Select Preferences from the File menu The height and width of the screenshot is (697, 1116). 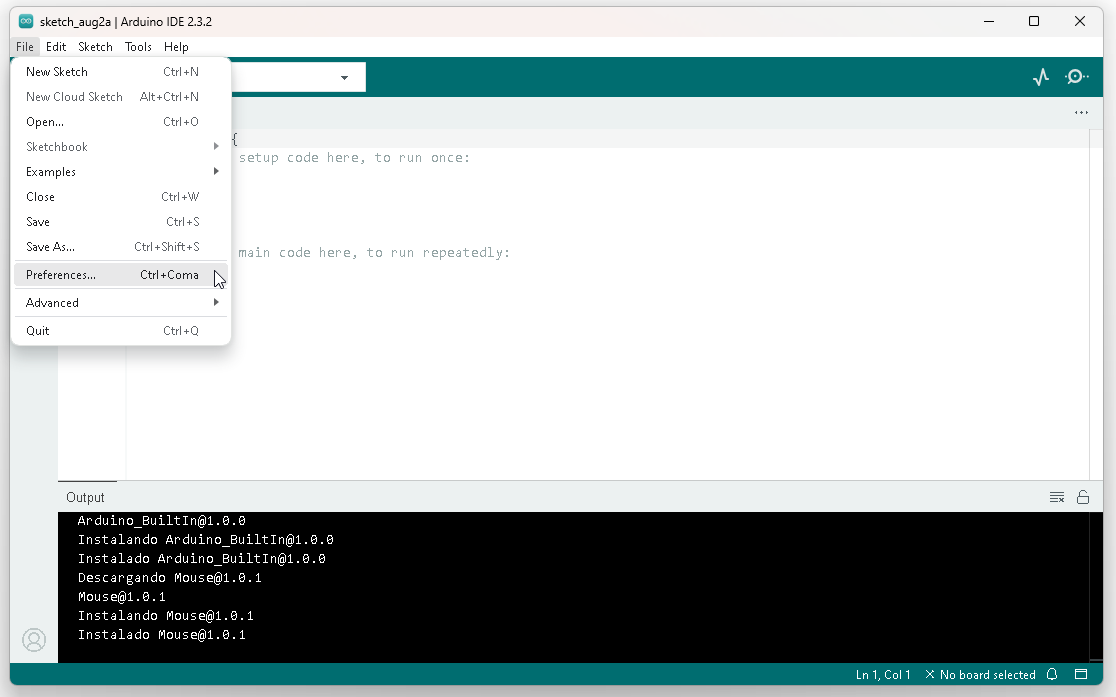[x=61, y=274]
